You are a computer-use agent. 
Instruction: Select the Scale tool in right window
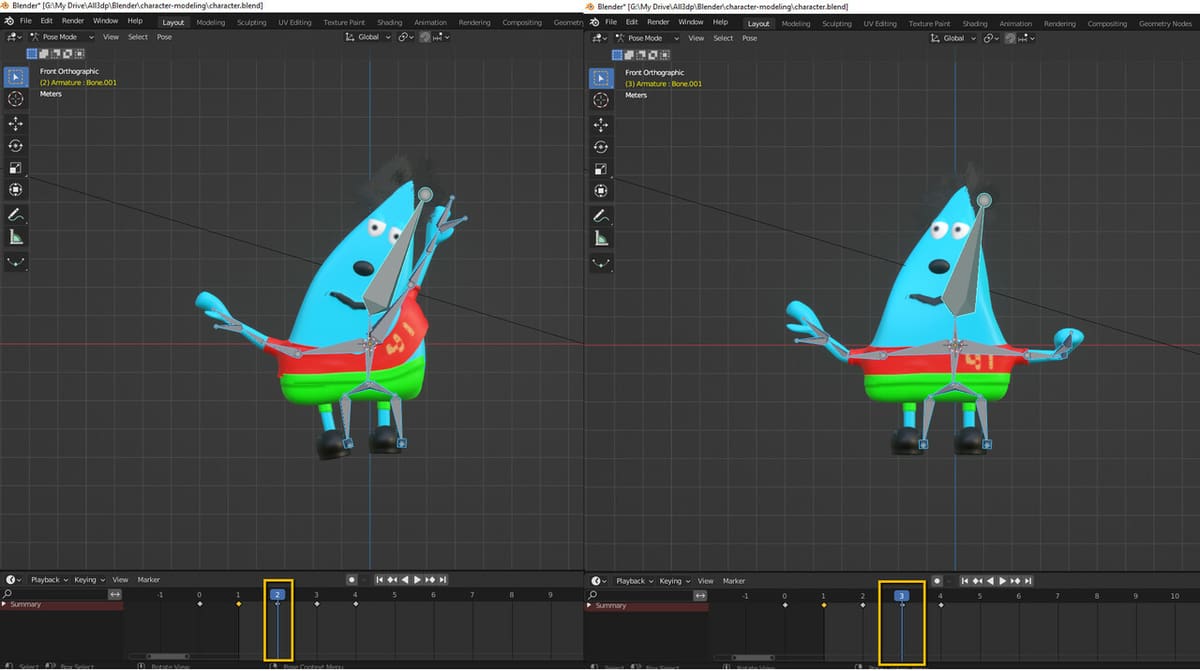click(x=601, y=168)
